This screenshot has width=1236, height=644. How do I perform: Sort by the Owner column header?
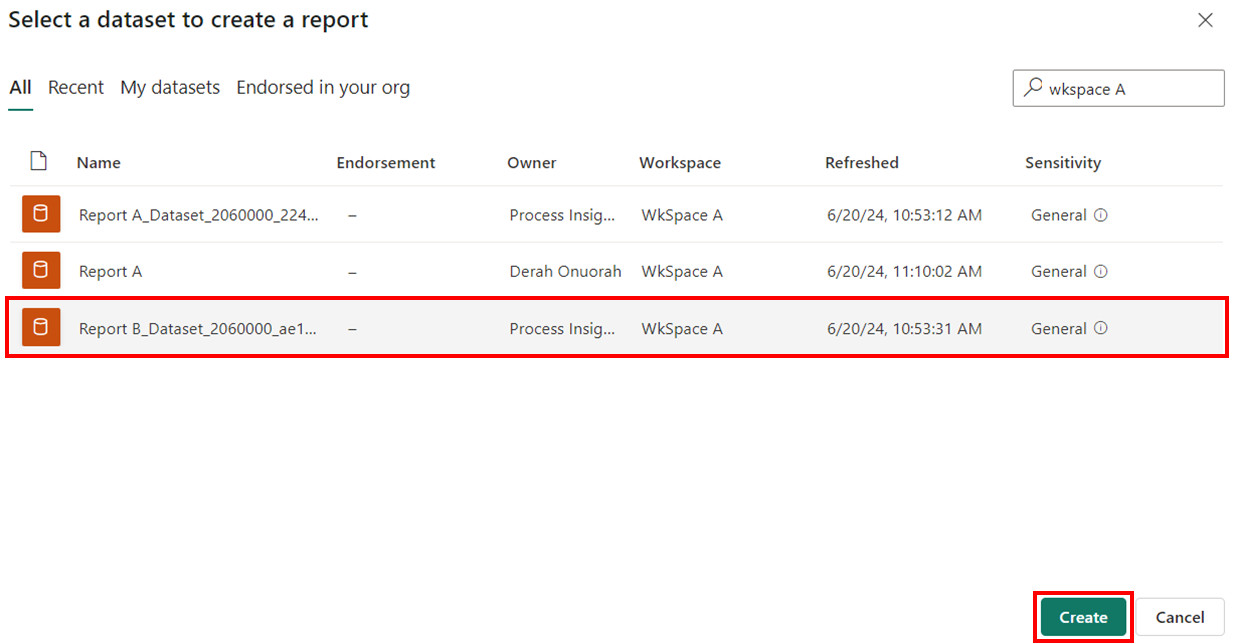(532, 162)
